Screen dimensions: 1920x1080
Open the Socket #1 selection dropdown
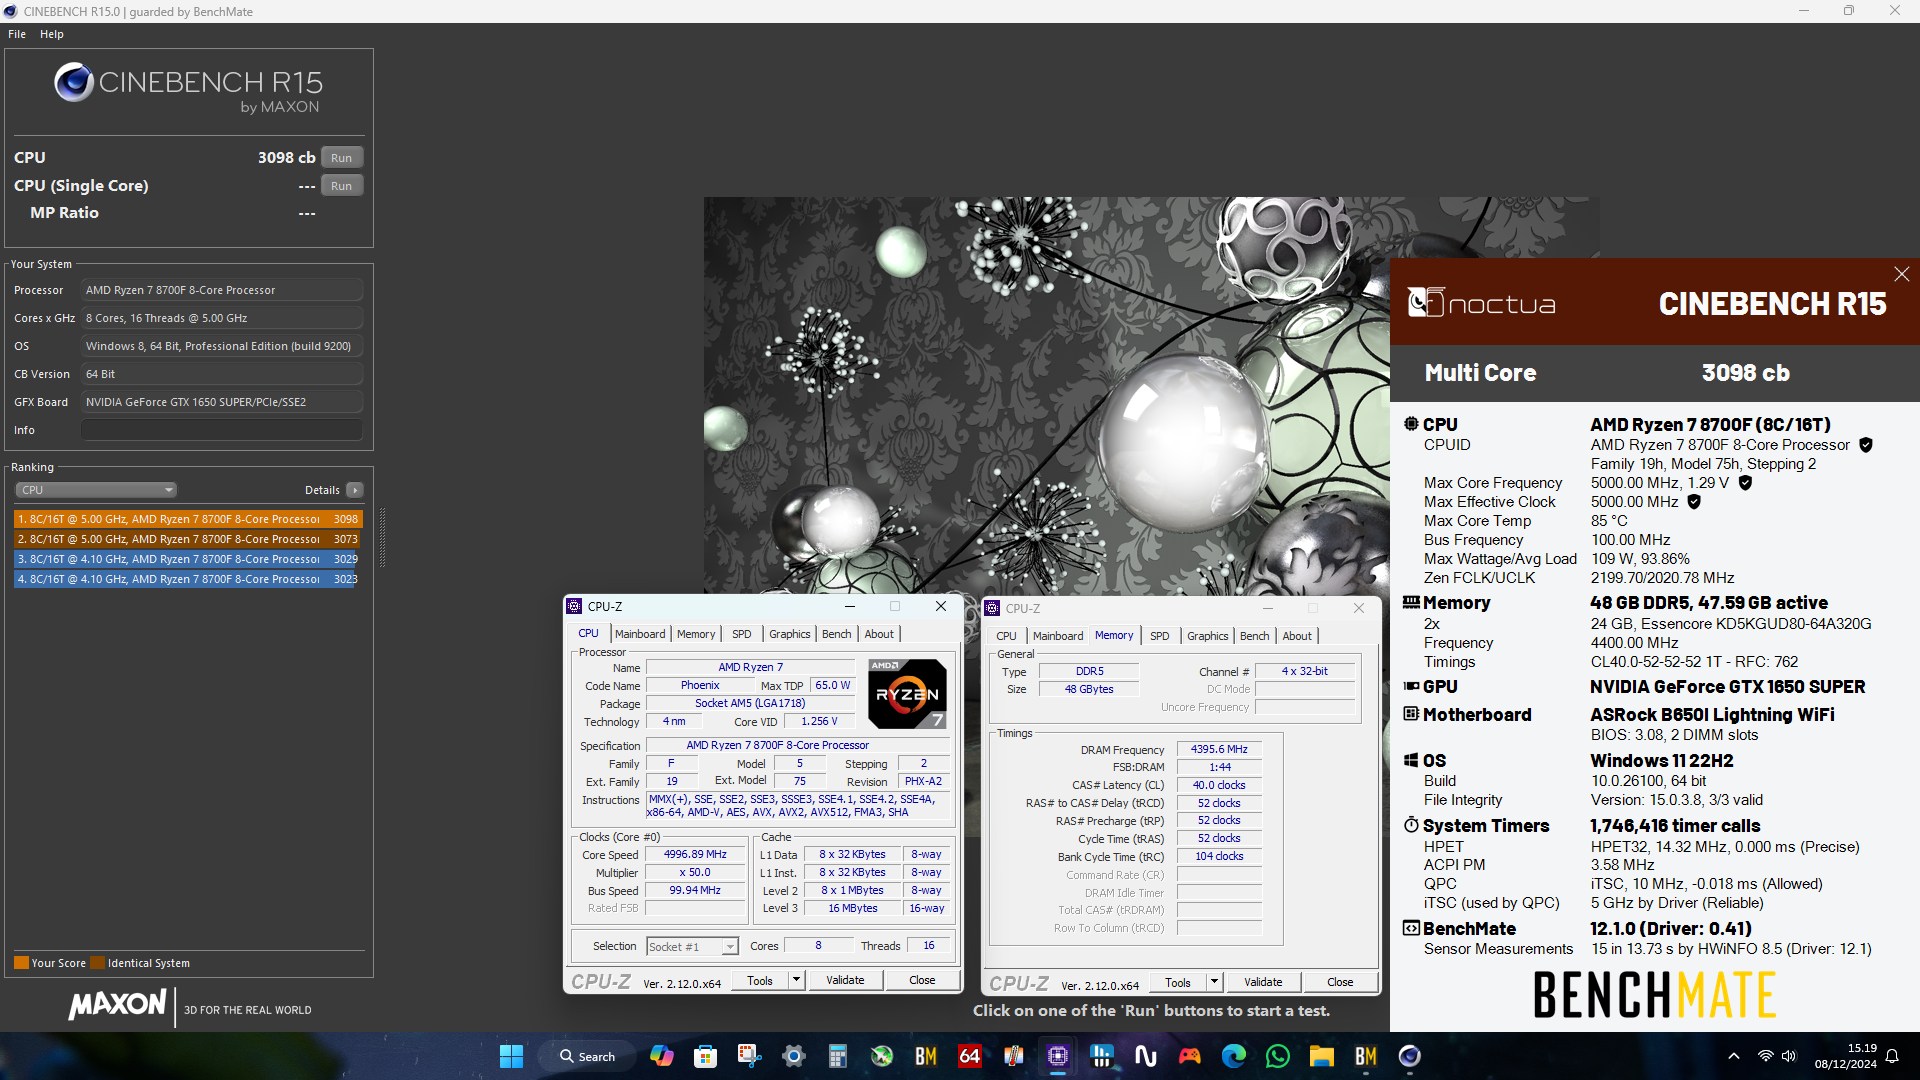click(692, 947)
